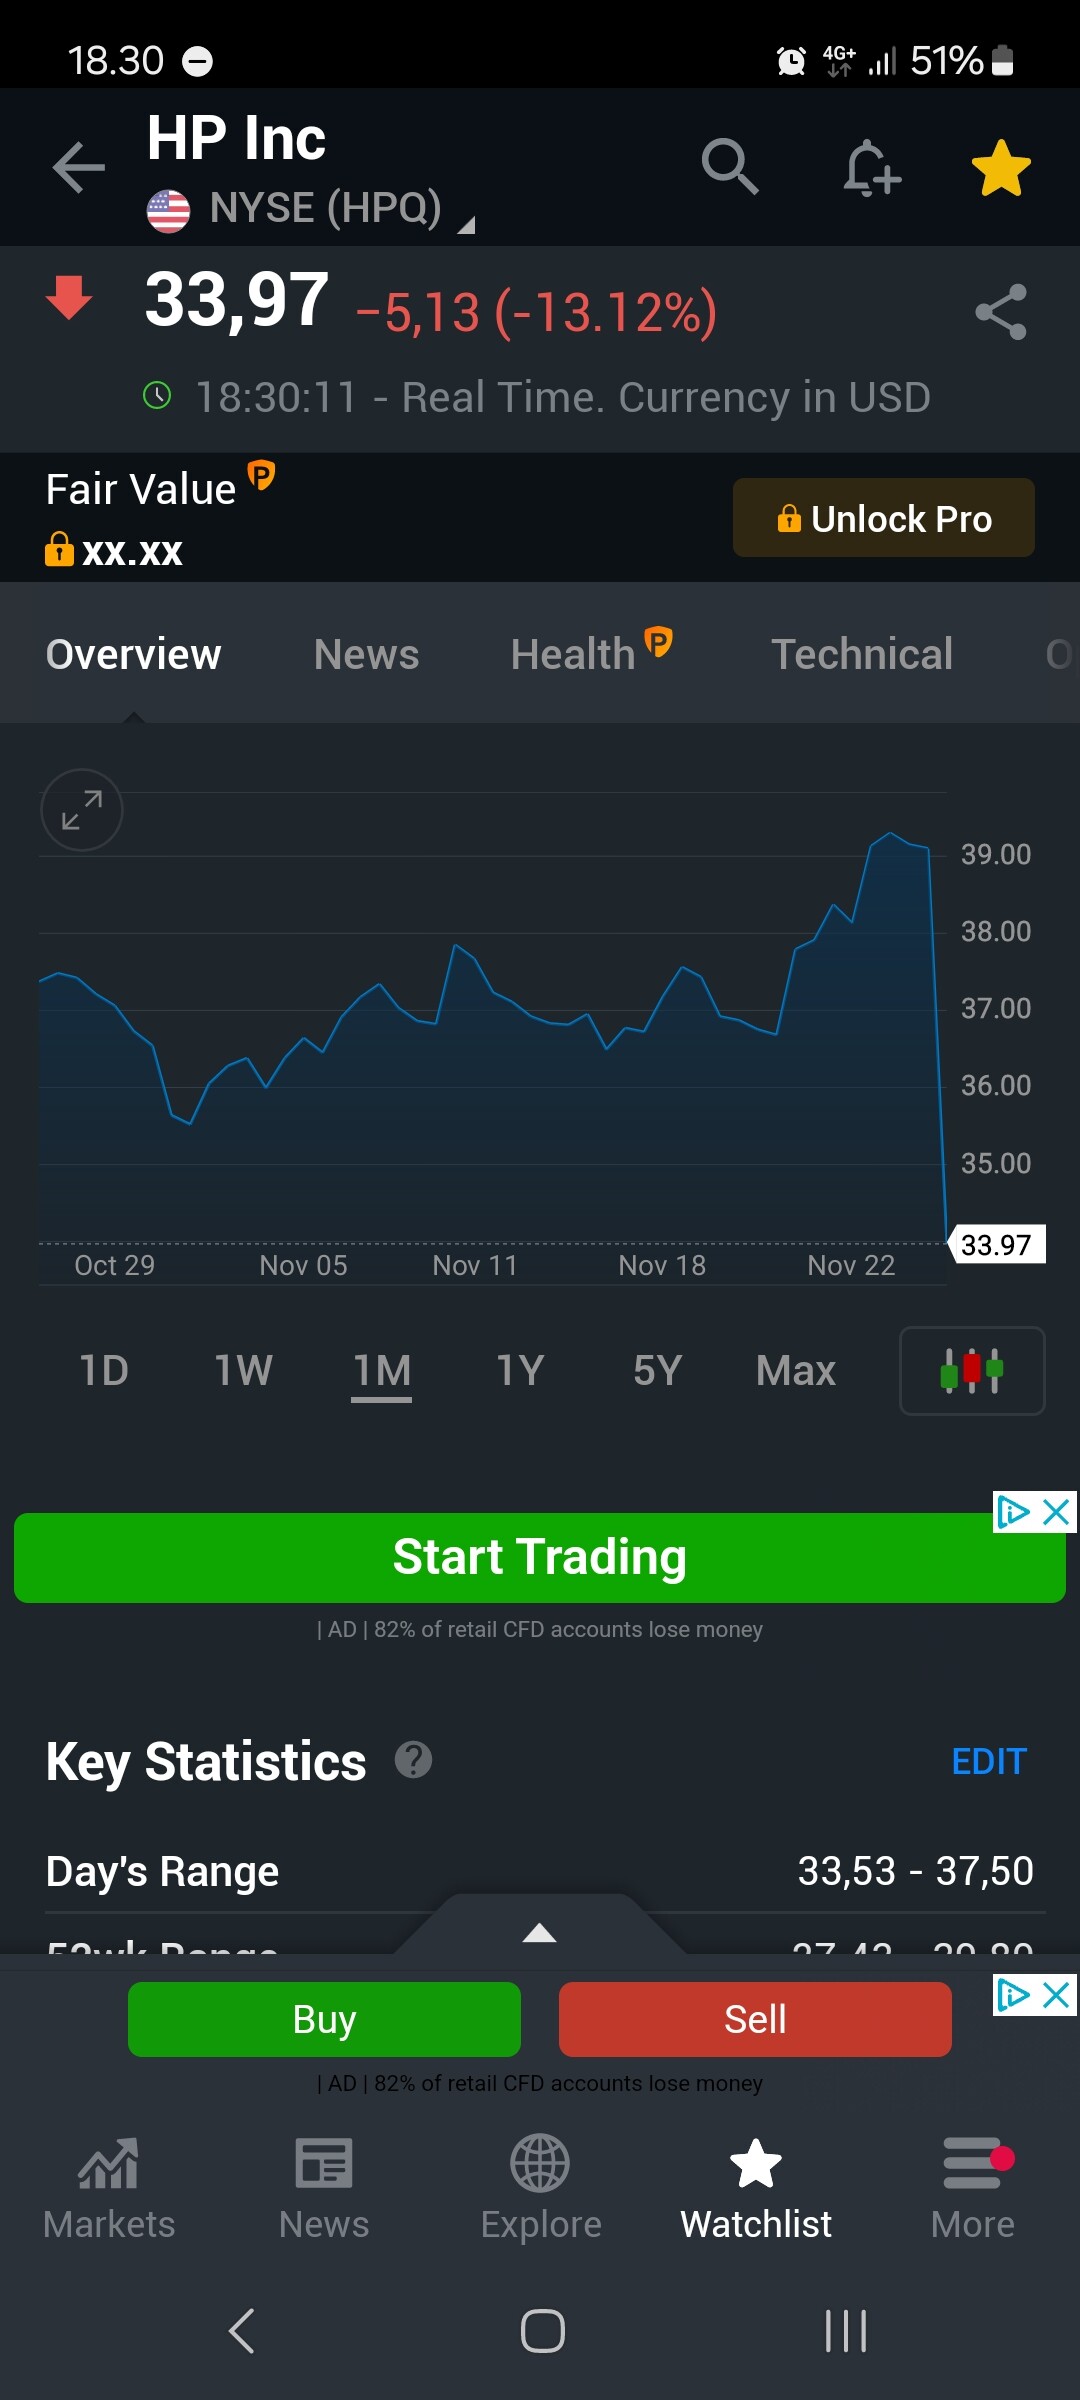Tap Android back navigation button

[x=242, y=2331]
